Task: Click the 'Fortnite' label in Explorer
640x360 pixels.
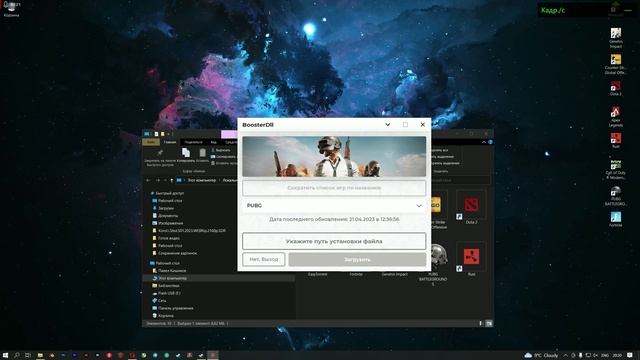Action: [x=356, y=274]
